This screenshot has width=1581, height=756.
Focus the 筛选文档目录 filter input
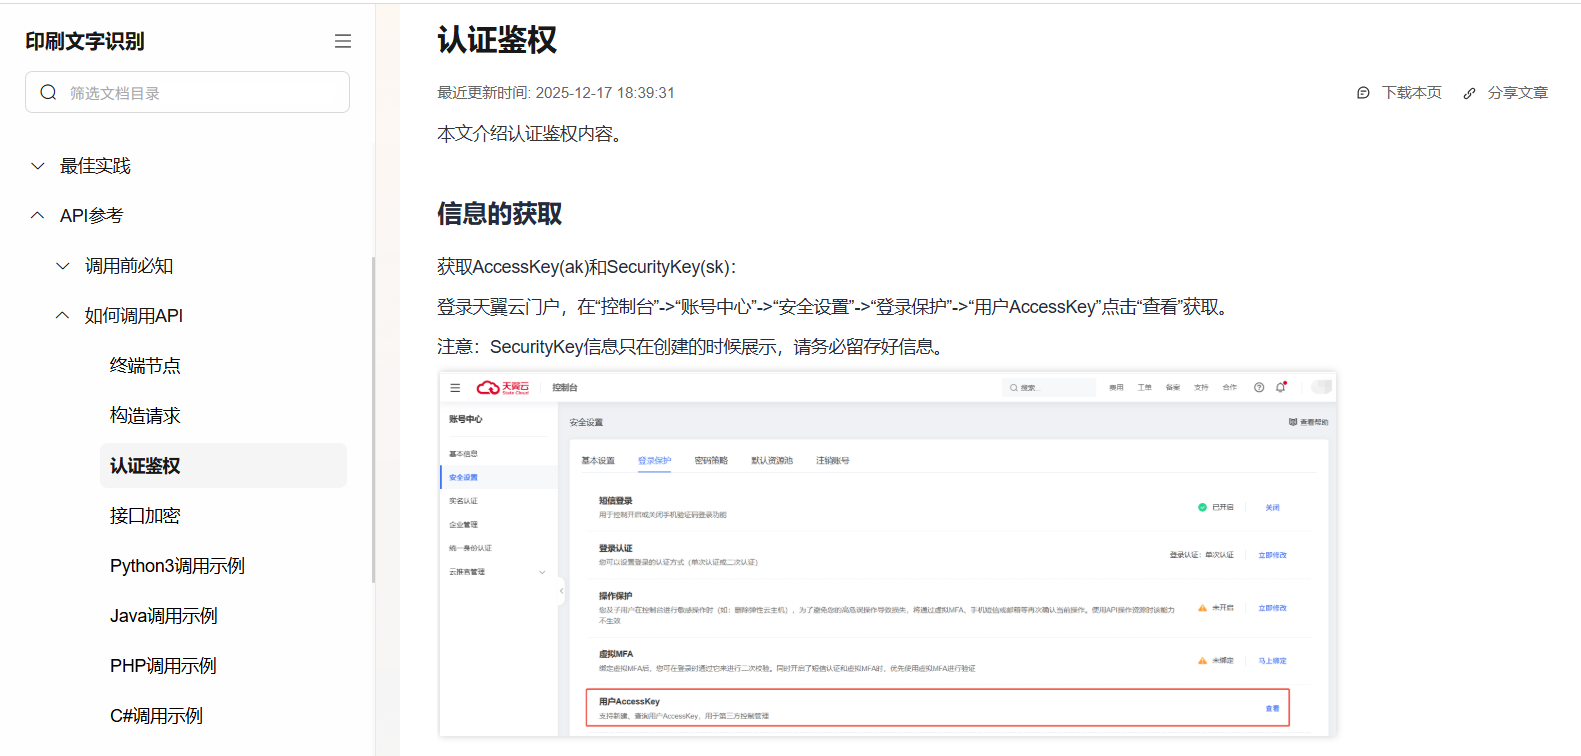[x=187, y=92]
